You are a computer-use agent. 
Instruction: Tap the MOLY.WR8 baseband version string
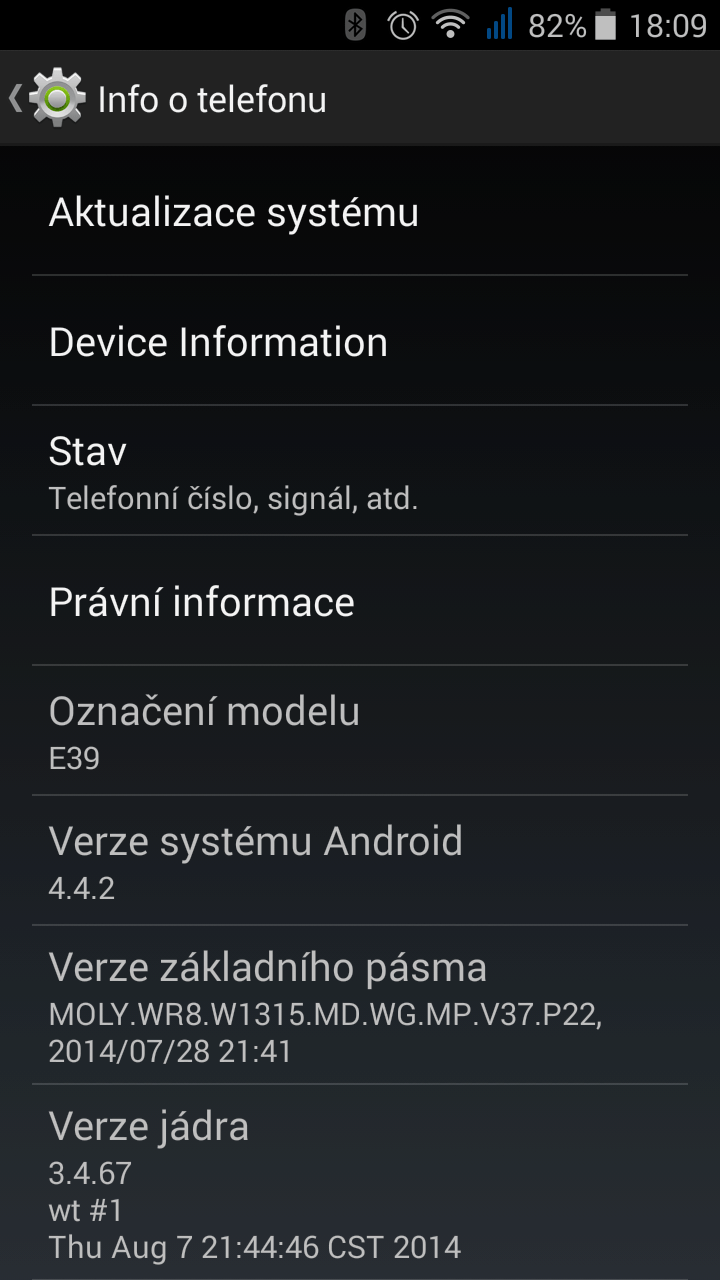click(326, 1014)
